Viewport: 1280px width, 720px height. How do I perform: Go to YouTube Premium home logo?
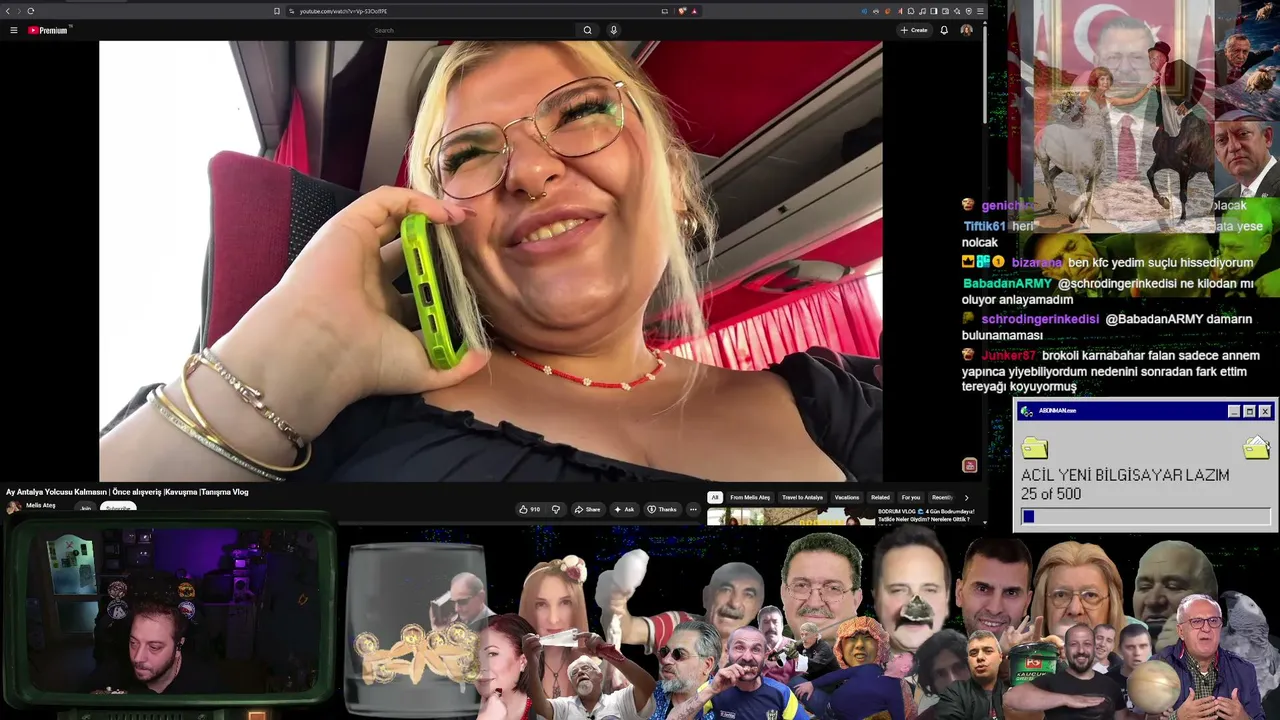pyautogui.click(x=48, y=30)
